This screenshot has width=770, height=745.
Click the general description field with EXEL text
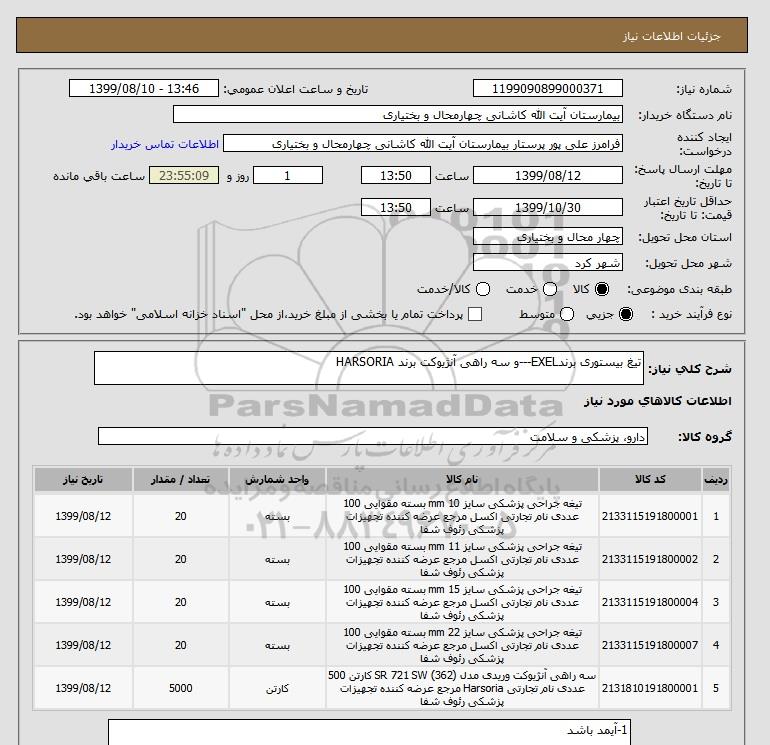pyautogui.click(x=369, y=368)
